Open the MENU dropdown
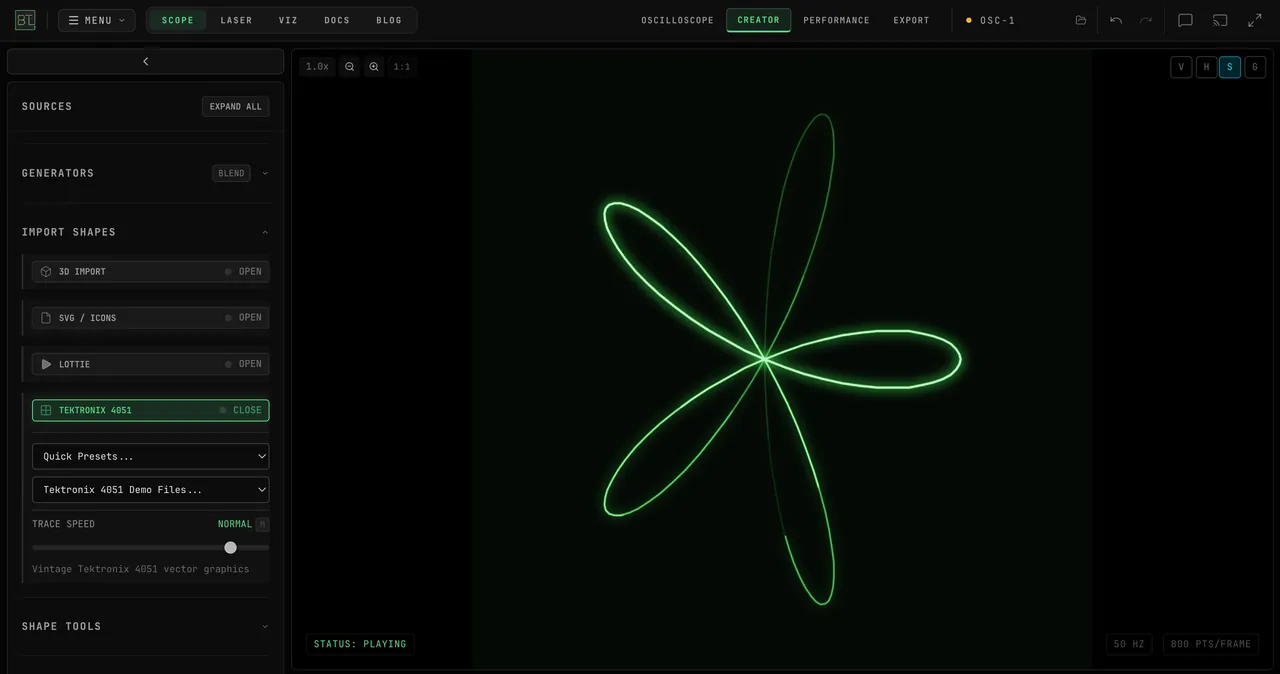This screenshot has height=674, width=1280. point(97,20)
